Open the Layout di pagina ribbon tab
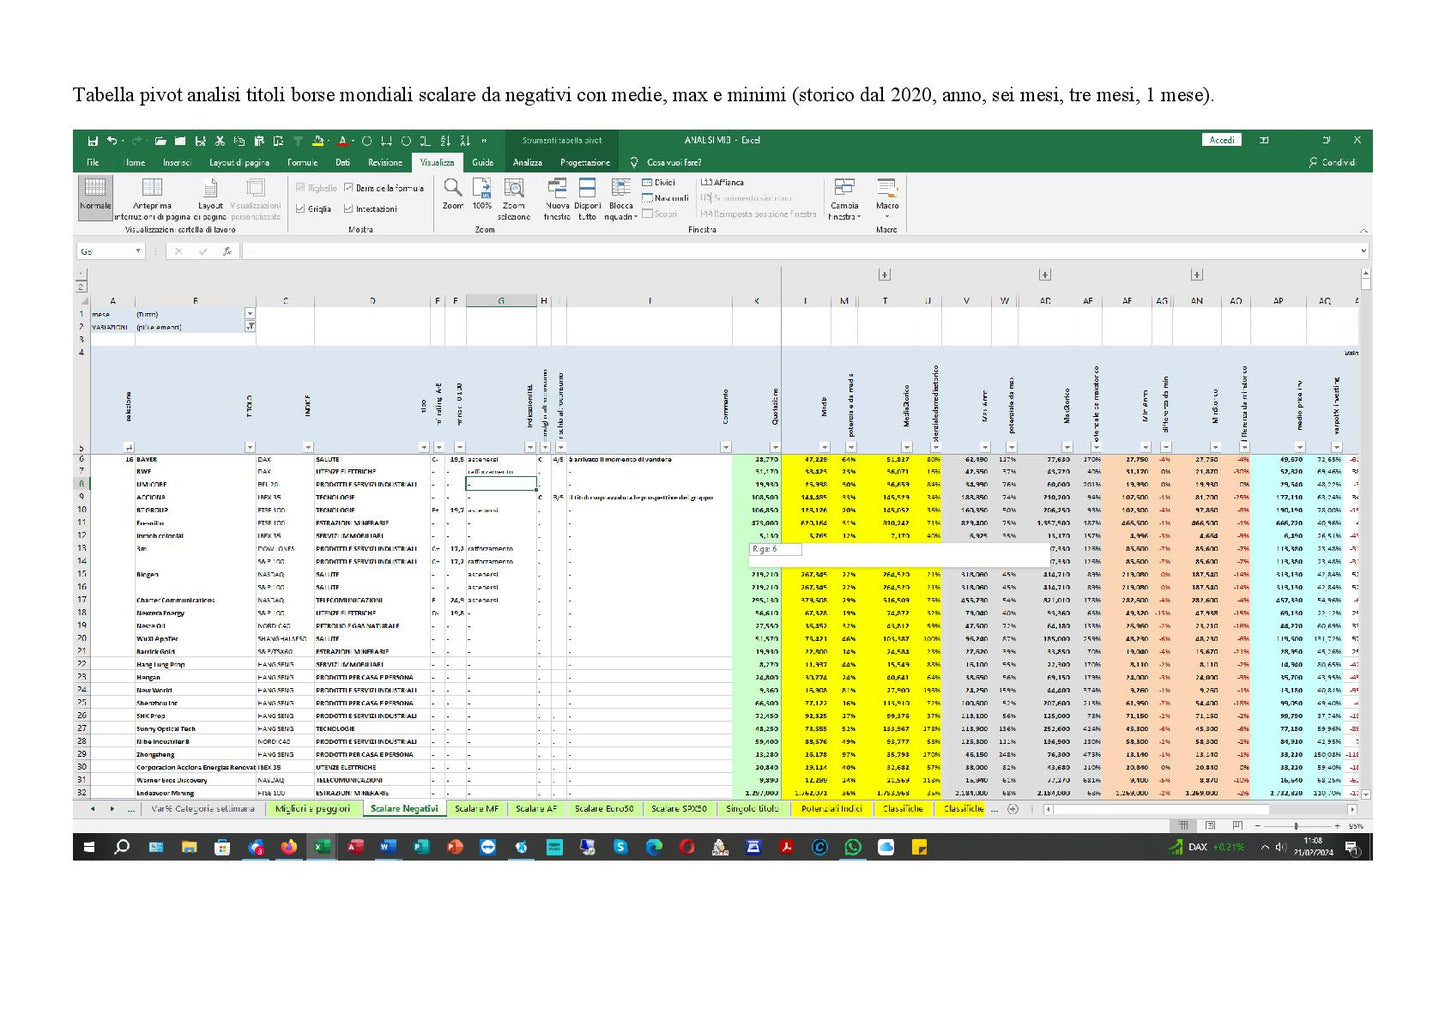The height and width of the screenshot is (1021, 1445). pyautogui.click(x=239, y=162)
